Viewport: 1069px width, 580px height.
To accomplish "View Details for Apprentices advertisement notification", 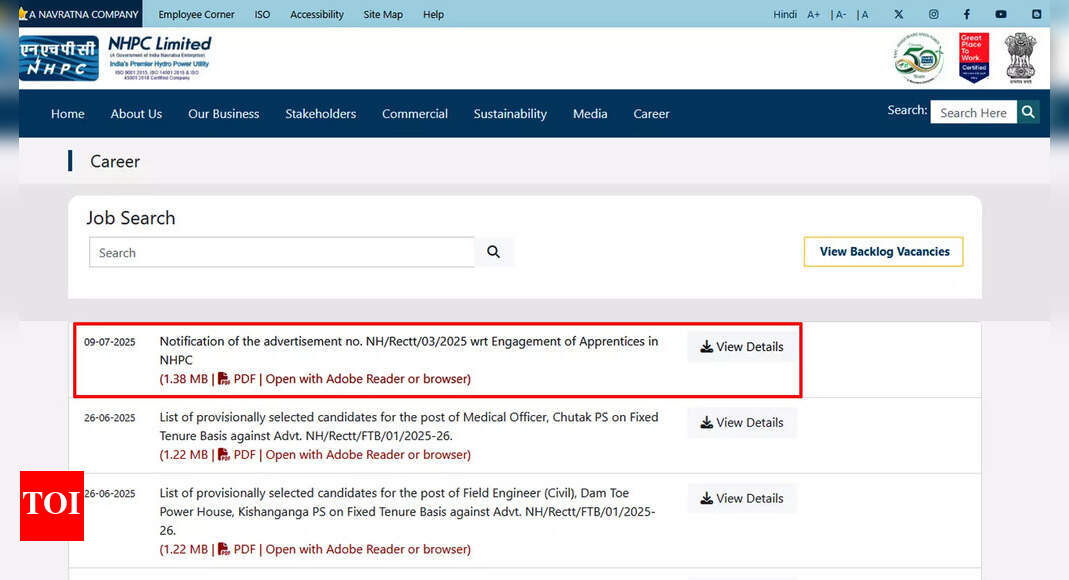I will pyautogui.click(x=742, y=347).
